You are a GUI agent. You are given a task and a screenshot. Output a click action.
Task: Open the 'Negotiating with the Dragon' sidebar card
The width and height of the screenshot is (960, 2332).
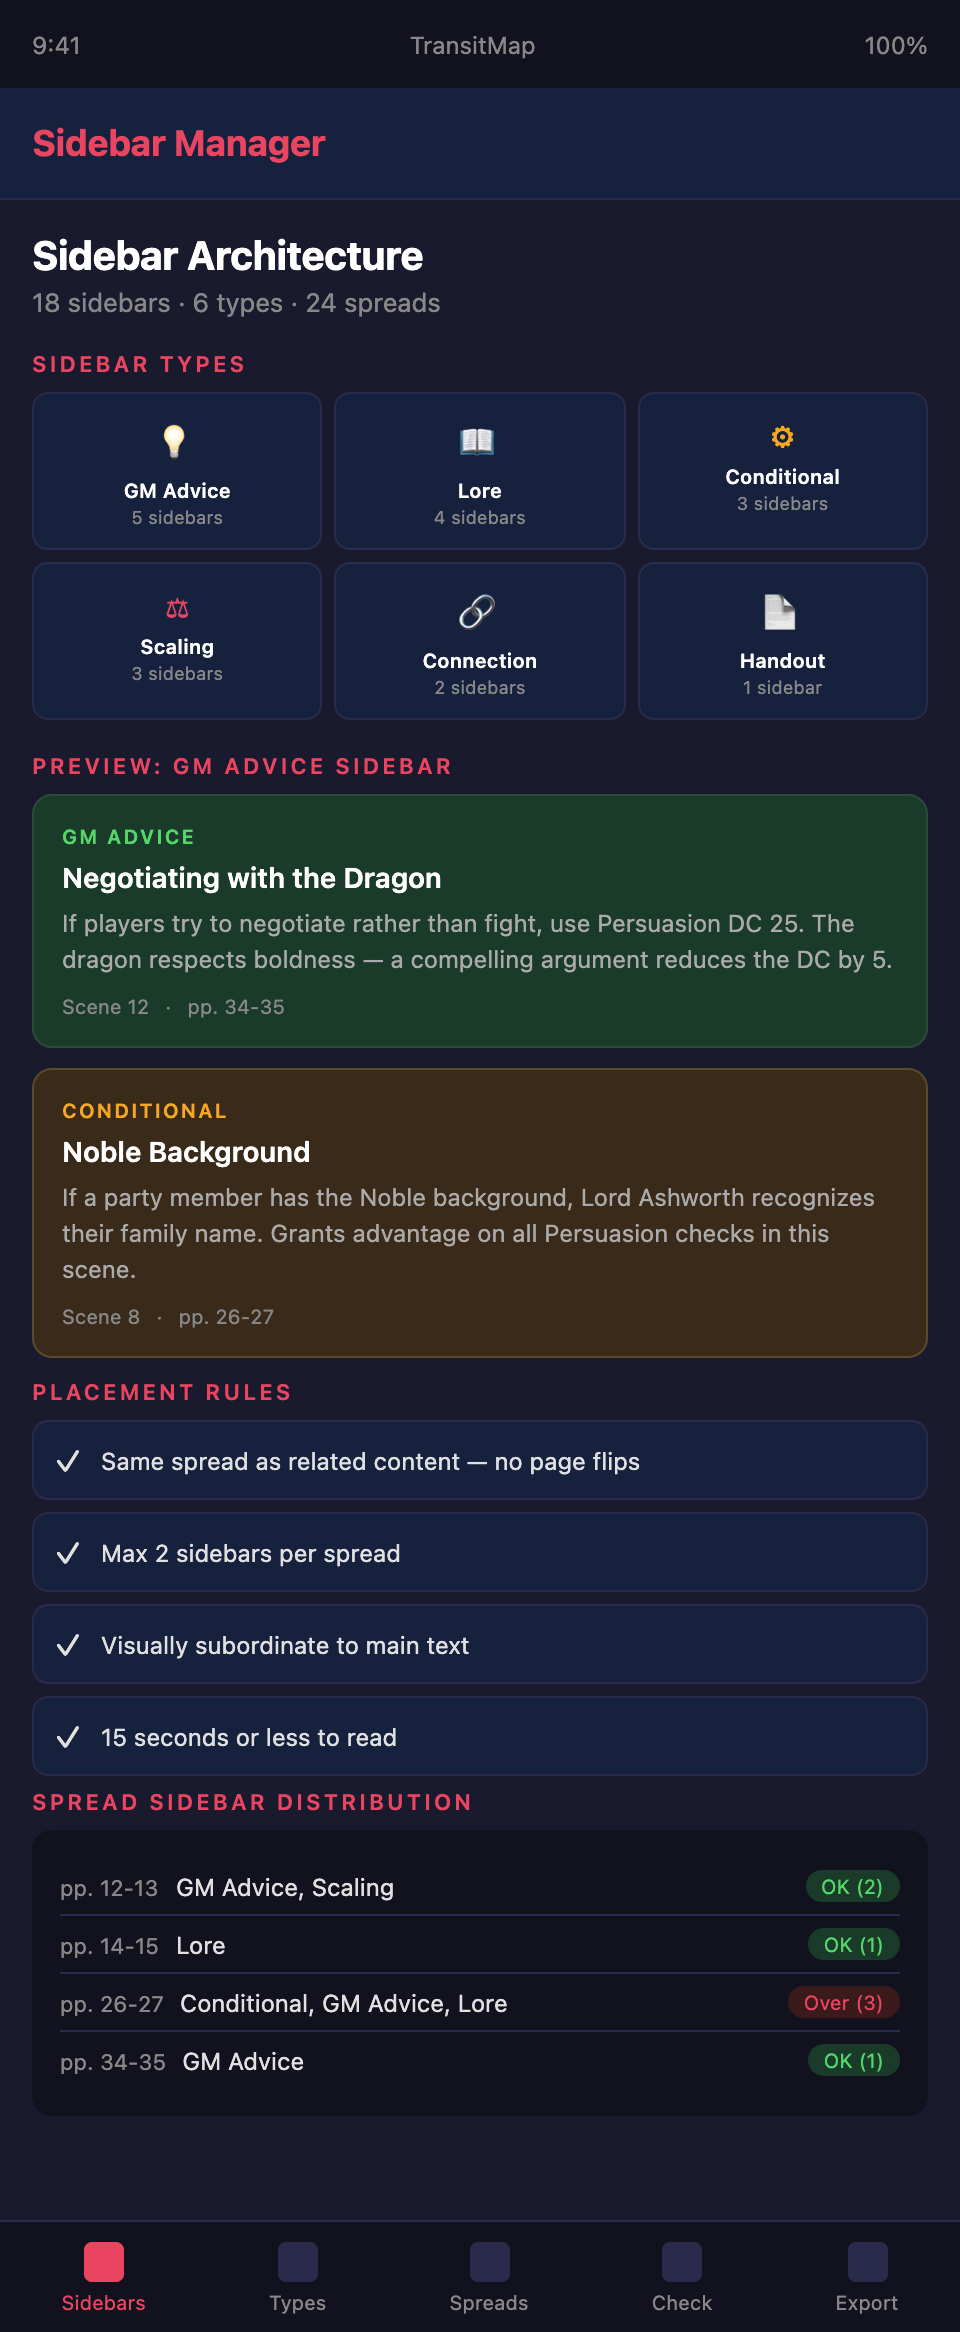[480, 920]
